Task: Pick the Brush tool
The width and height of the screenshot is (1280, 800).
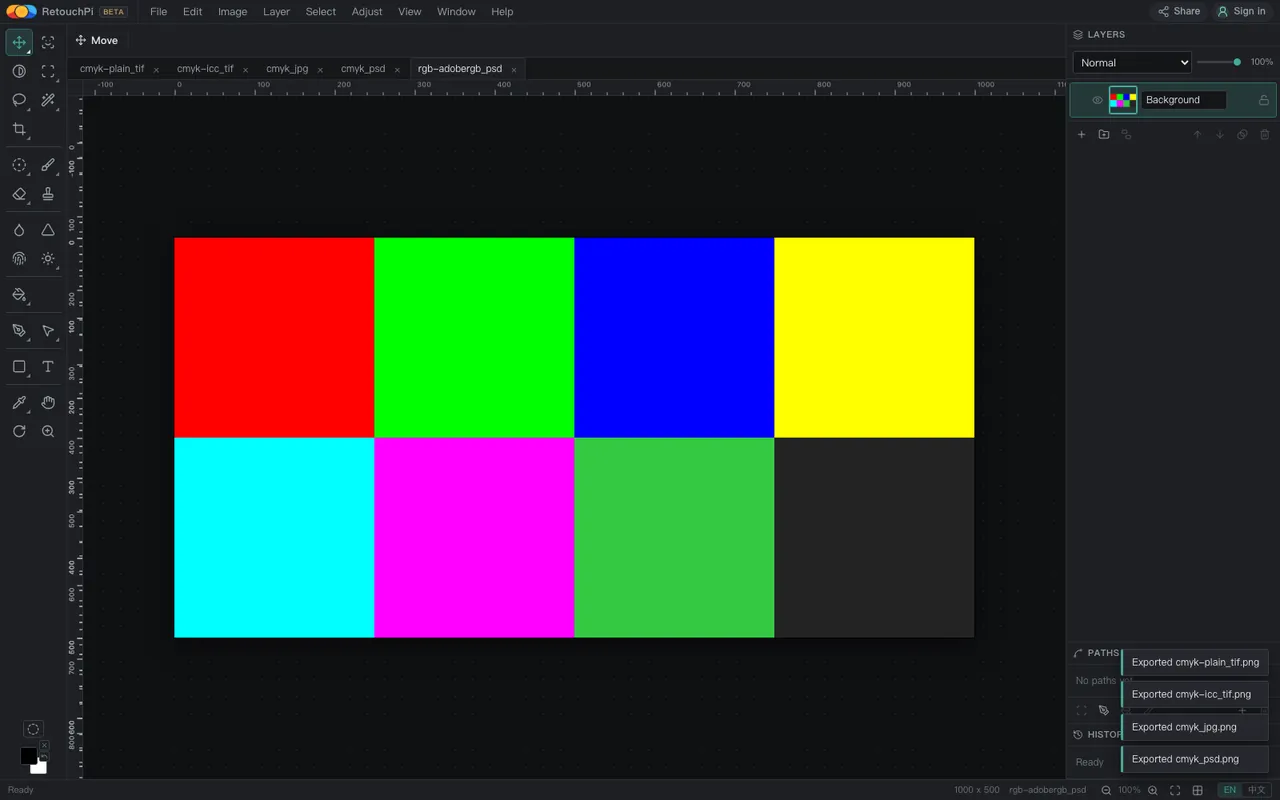Action: pos(48,165)
